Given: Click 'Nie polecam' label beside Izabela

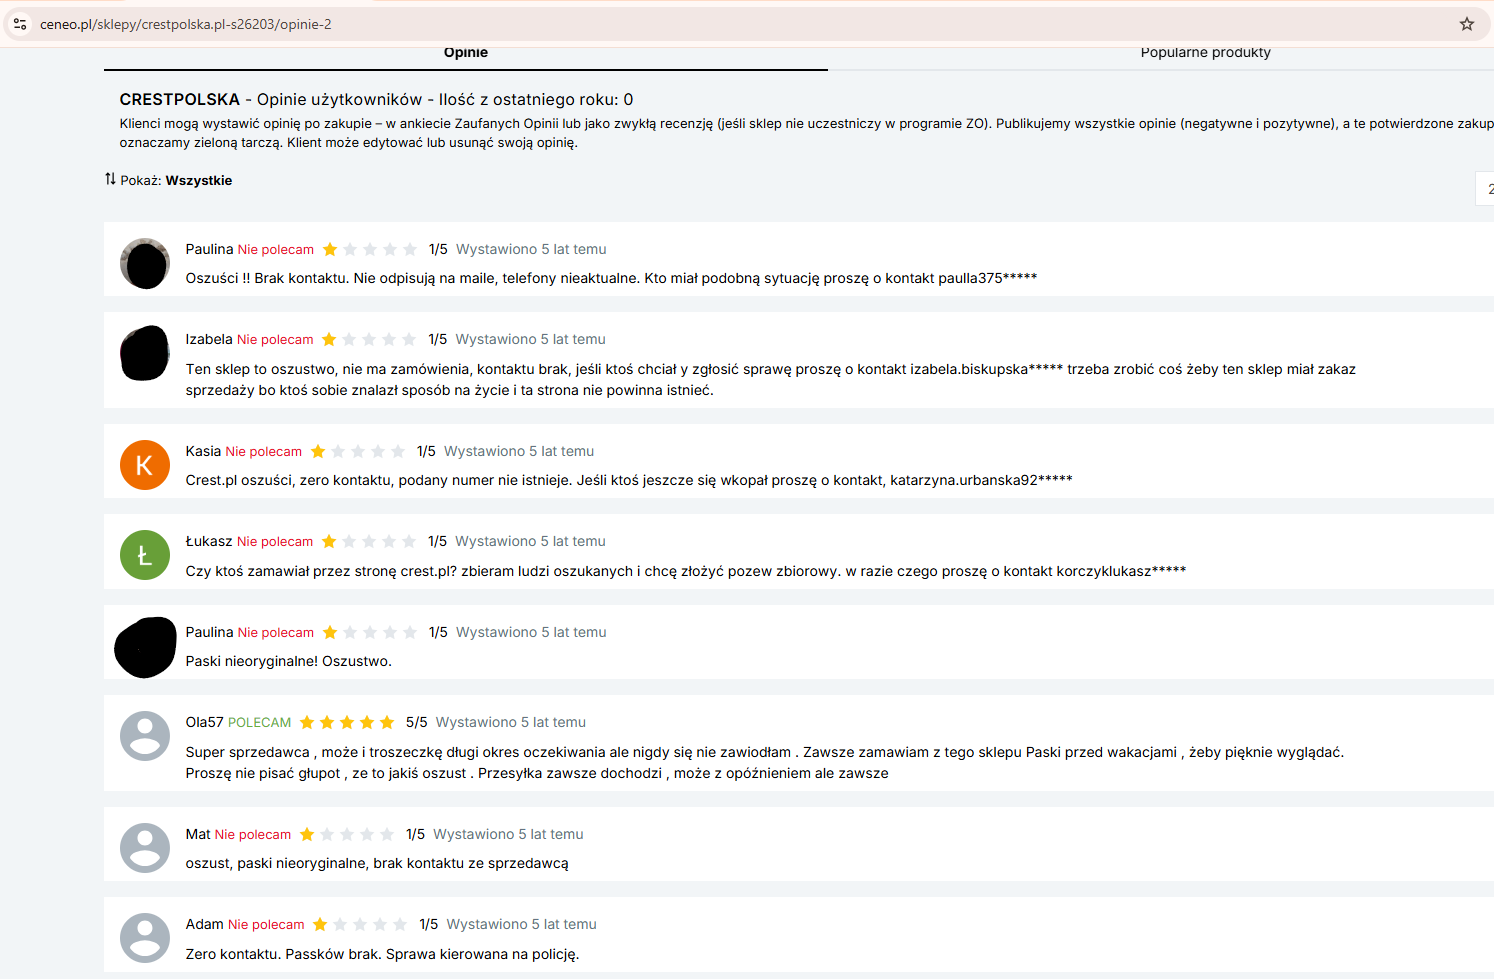Looking at the screenshot, I should pyautogui.click(x=275, y=340).
